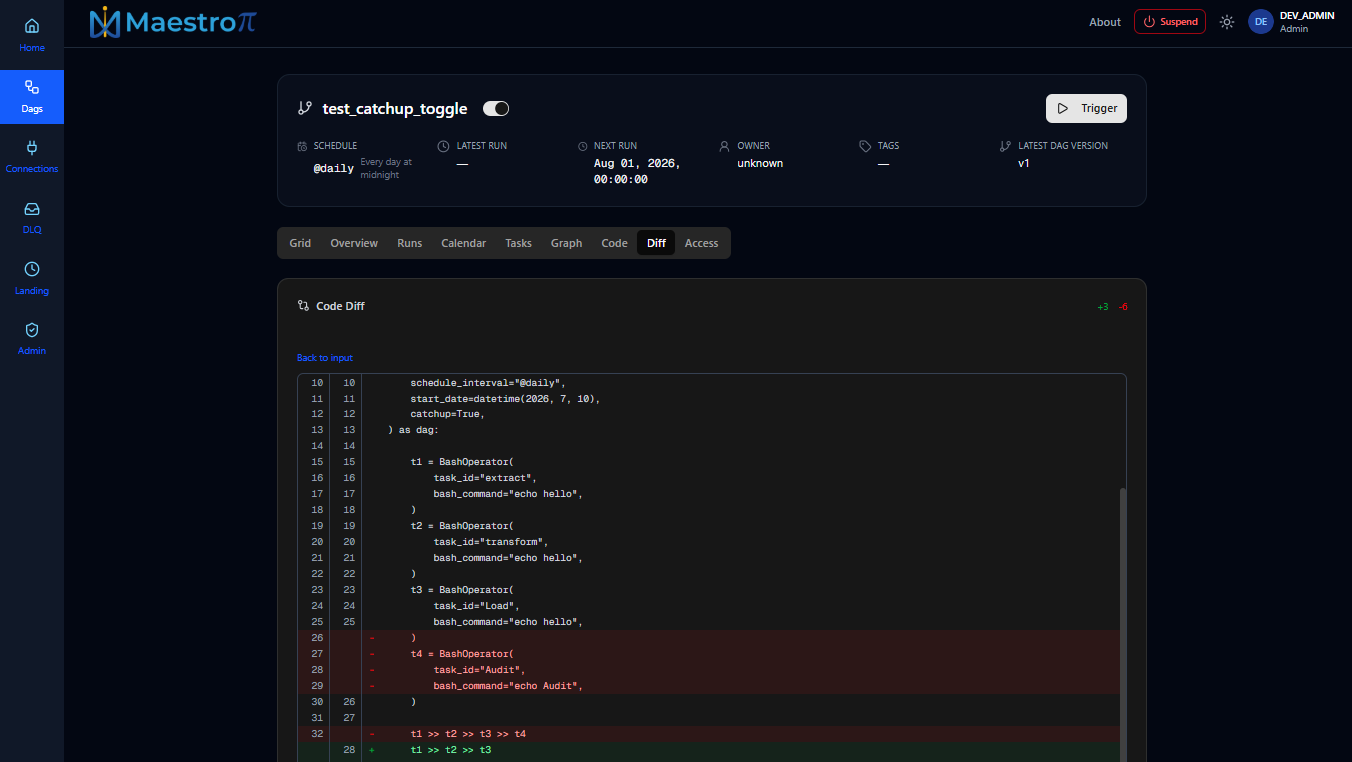Select the Diff tab
Viewport: 1352px width, 762px height.
click(x=656, y=243)
